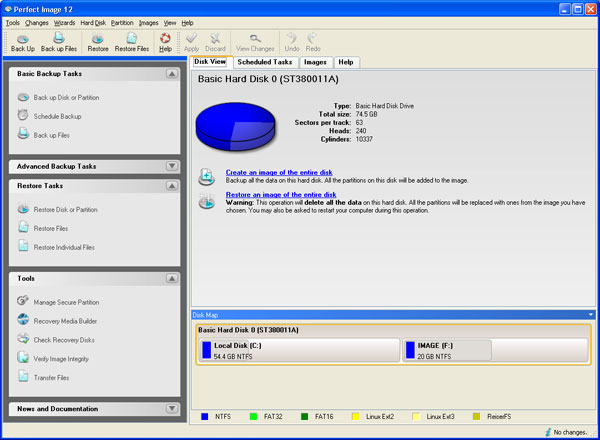Select the Local Disk (C:) partition block

coord(297,349)
